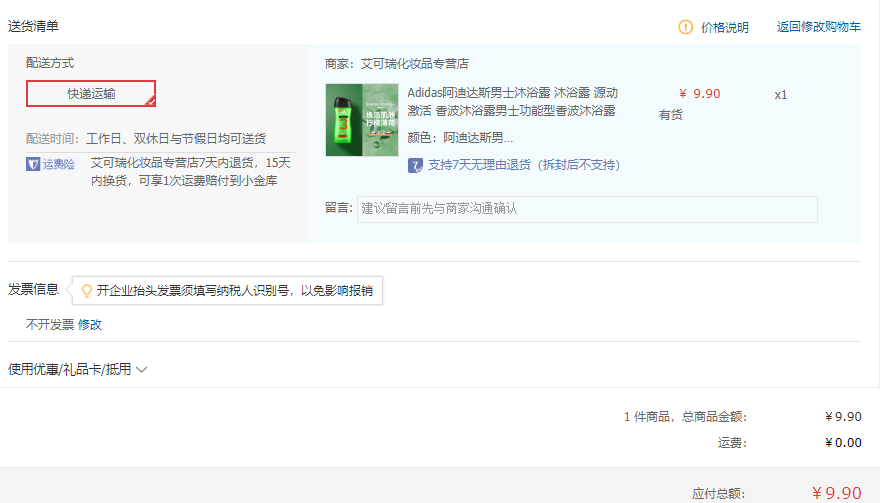Viewport: 891px width, 503px height.
Task: Click the 7-day return badge icon
Action: tap(415, 165)
